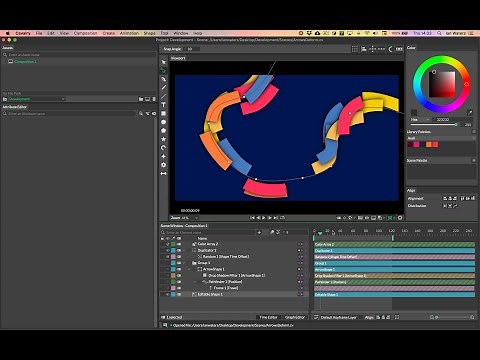Open the Composition menu
This screenshot has height=360, width=480.
point(85,33)
